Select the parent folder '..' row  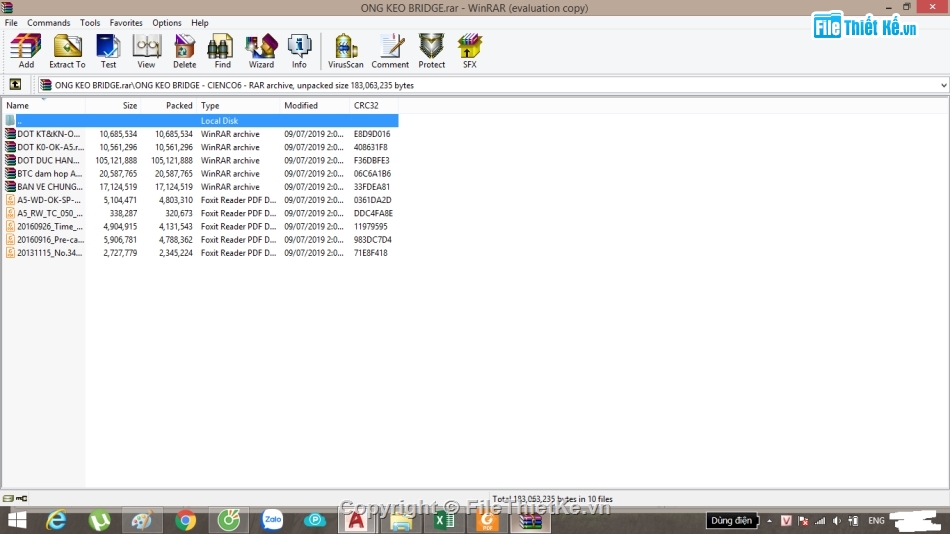coord(201,121)
